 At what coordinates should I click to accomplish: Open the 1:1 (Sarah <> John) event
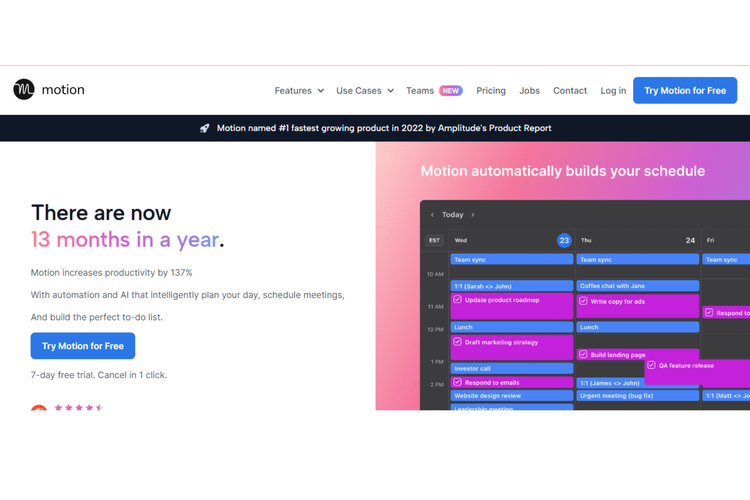pyautogui.click(x=511, y=286)
